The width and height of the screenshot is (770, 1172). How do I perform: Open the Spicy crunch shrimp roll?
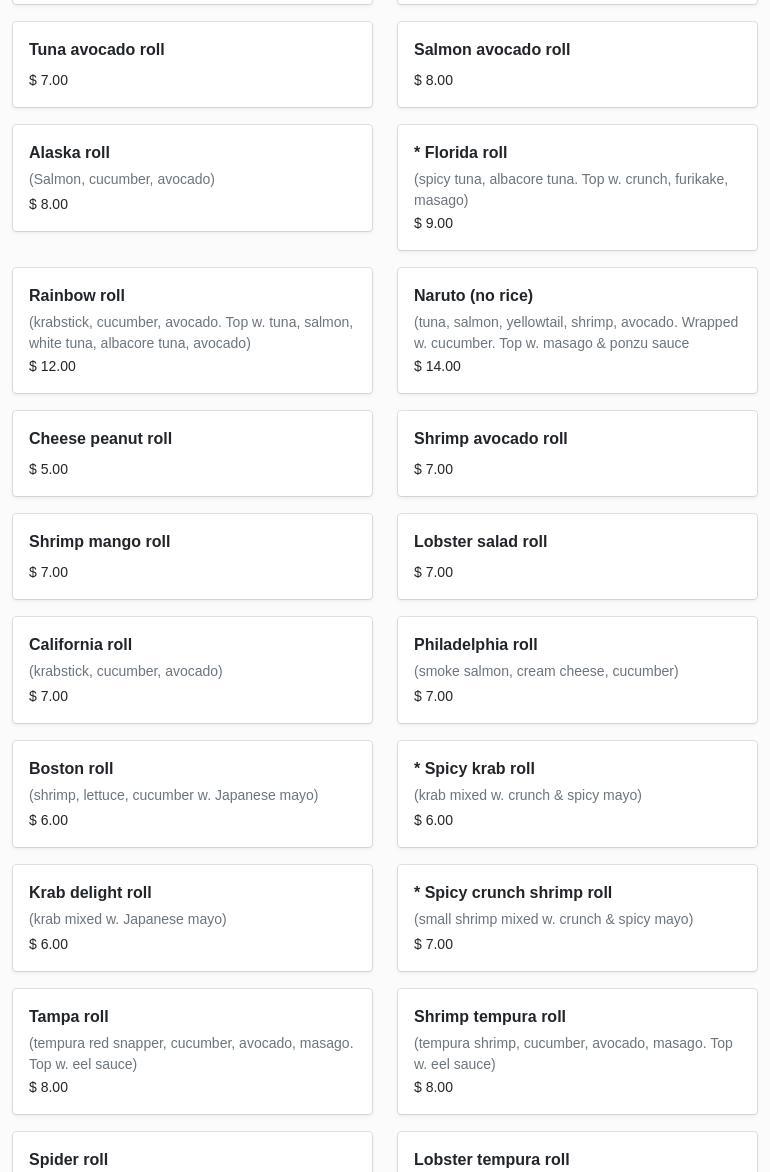(x=577, y=917)
